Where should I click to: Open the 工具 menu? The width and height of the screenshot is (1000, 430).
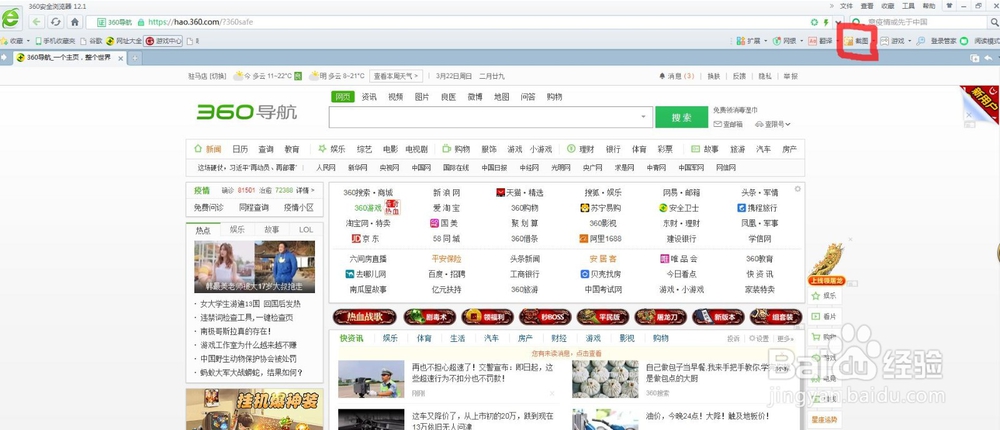908,6
